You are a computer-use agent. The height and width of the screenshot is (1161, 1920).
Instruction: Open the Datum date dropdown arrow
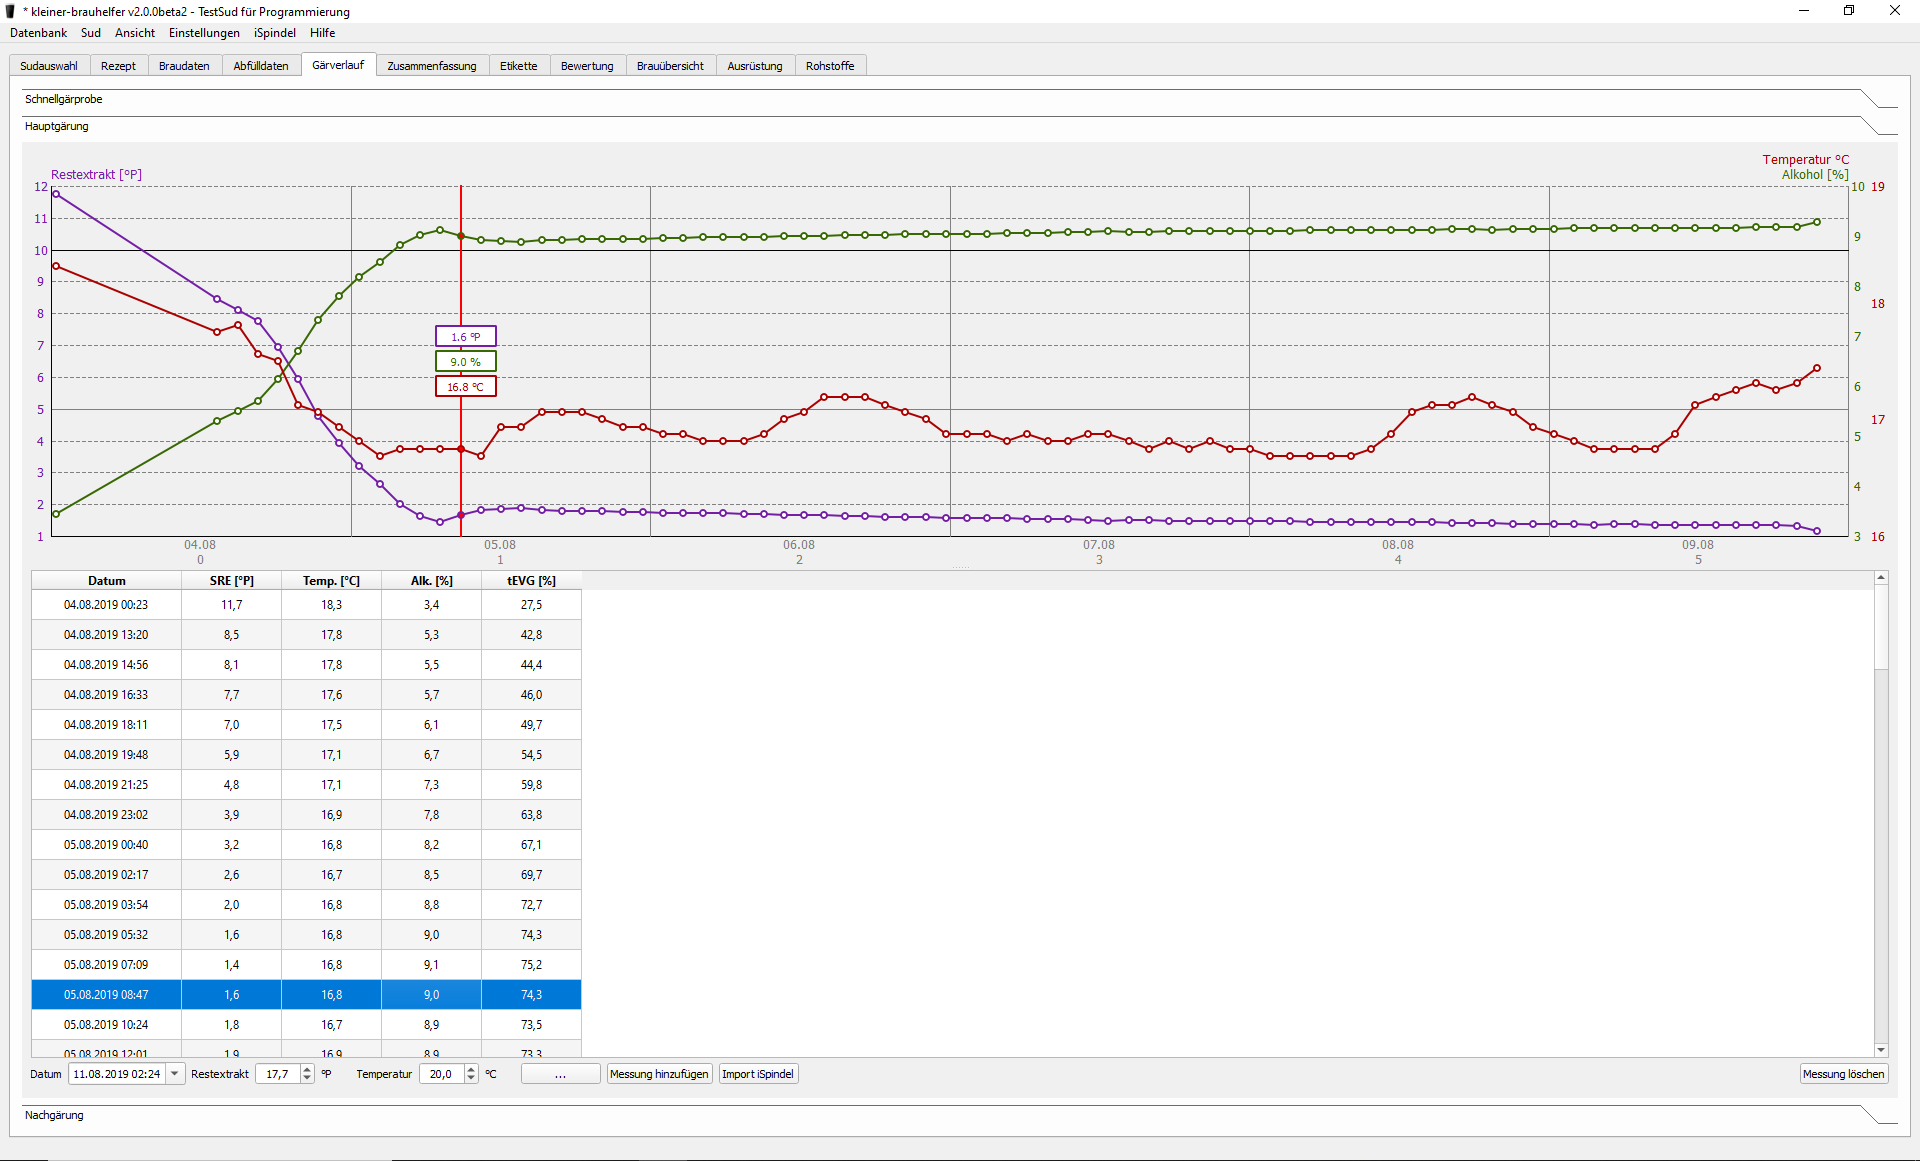175,1074
